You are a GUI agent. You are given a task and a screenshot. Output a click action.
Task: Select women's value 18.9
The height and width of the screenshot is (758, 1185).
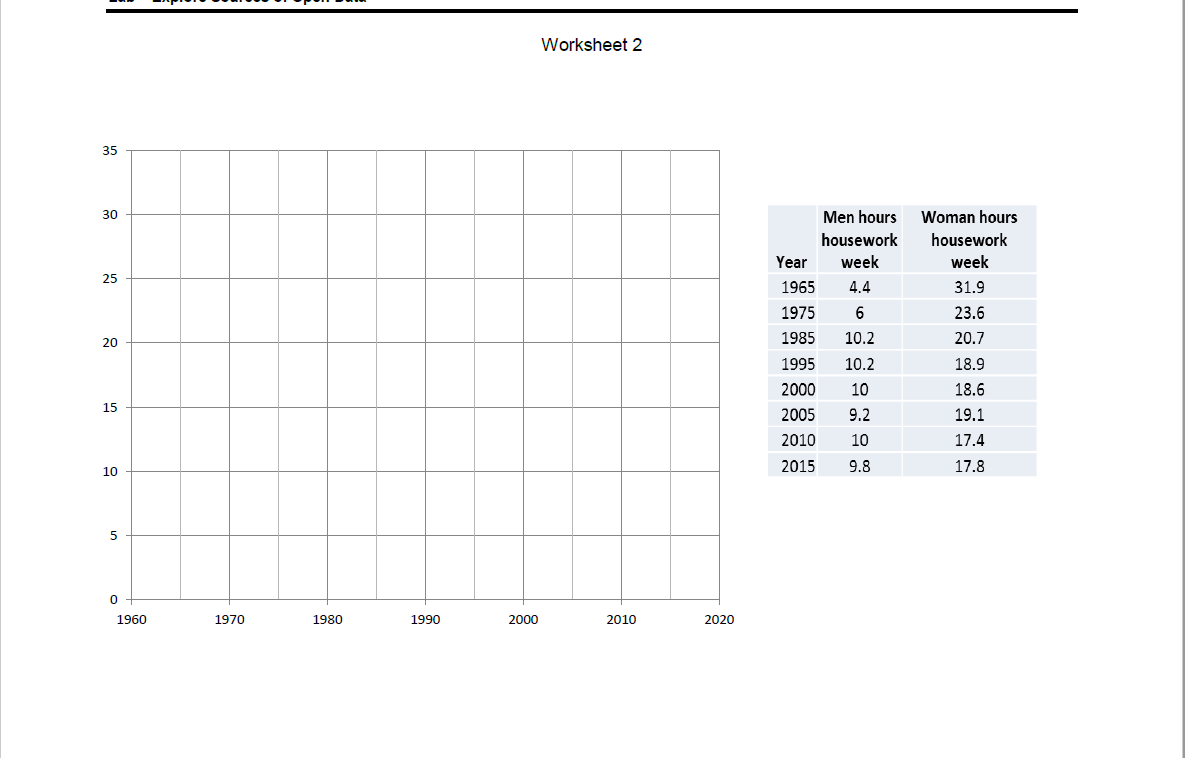pos(969,364)
